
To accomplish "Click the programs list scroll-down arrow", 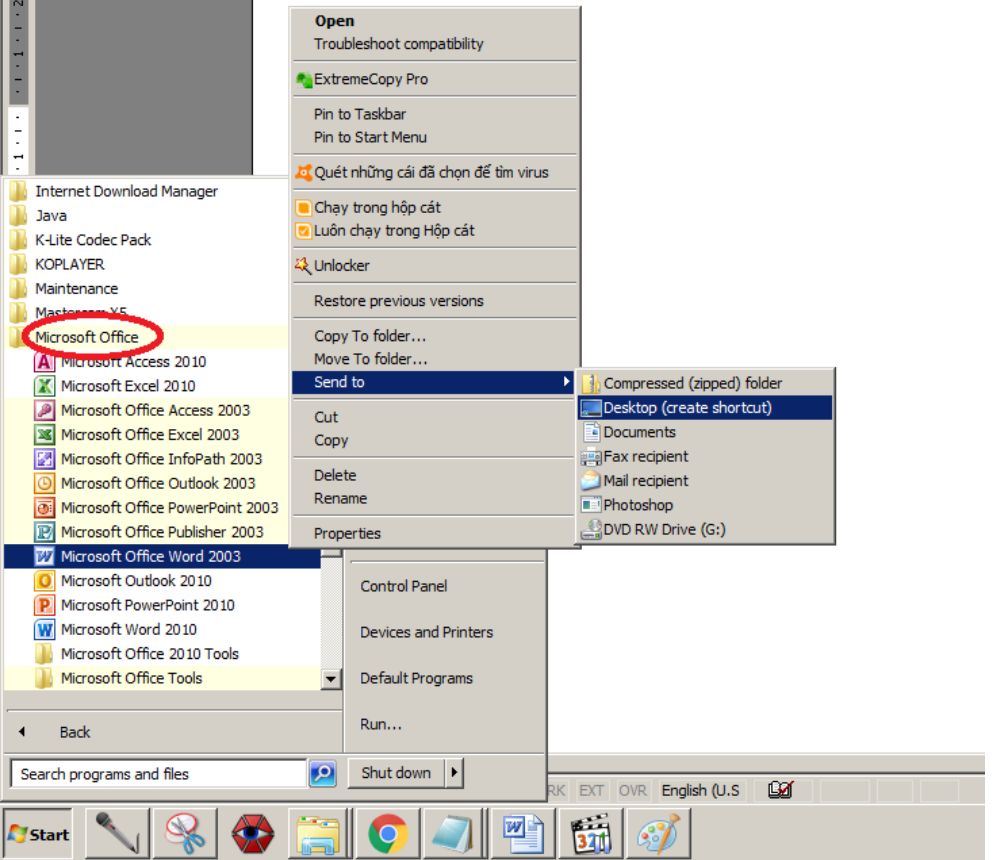I will [x=330, y=679].
